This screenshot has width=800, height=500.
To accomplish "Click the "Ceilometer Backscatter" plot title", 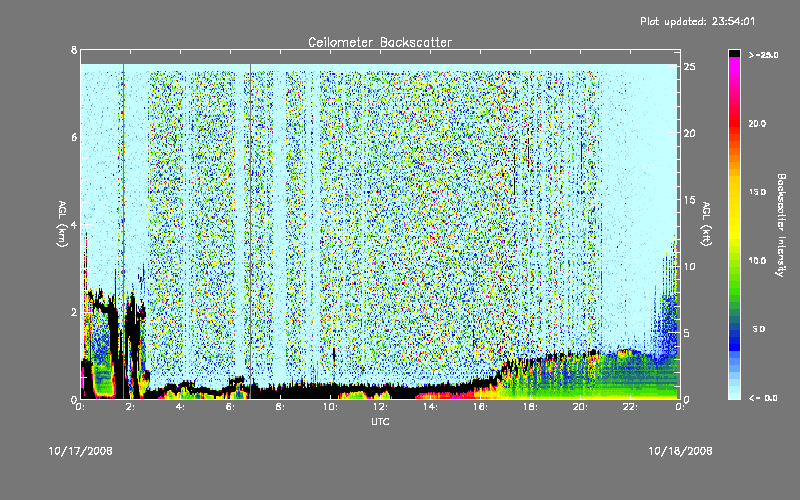I will [380, 42].
